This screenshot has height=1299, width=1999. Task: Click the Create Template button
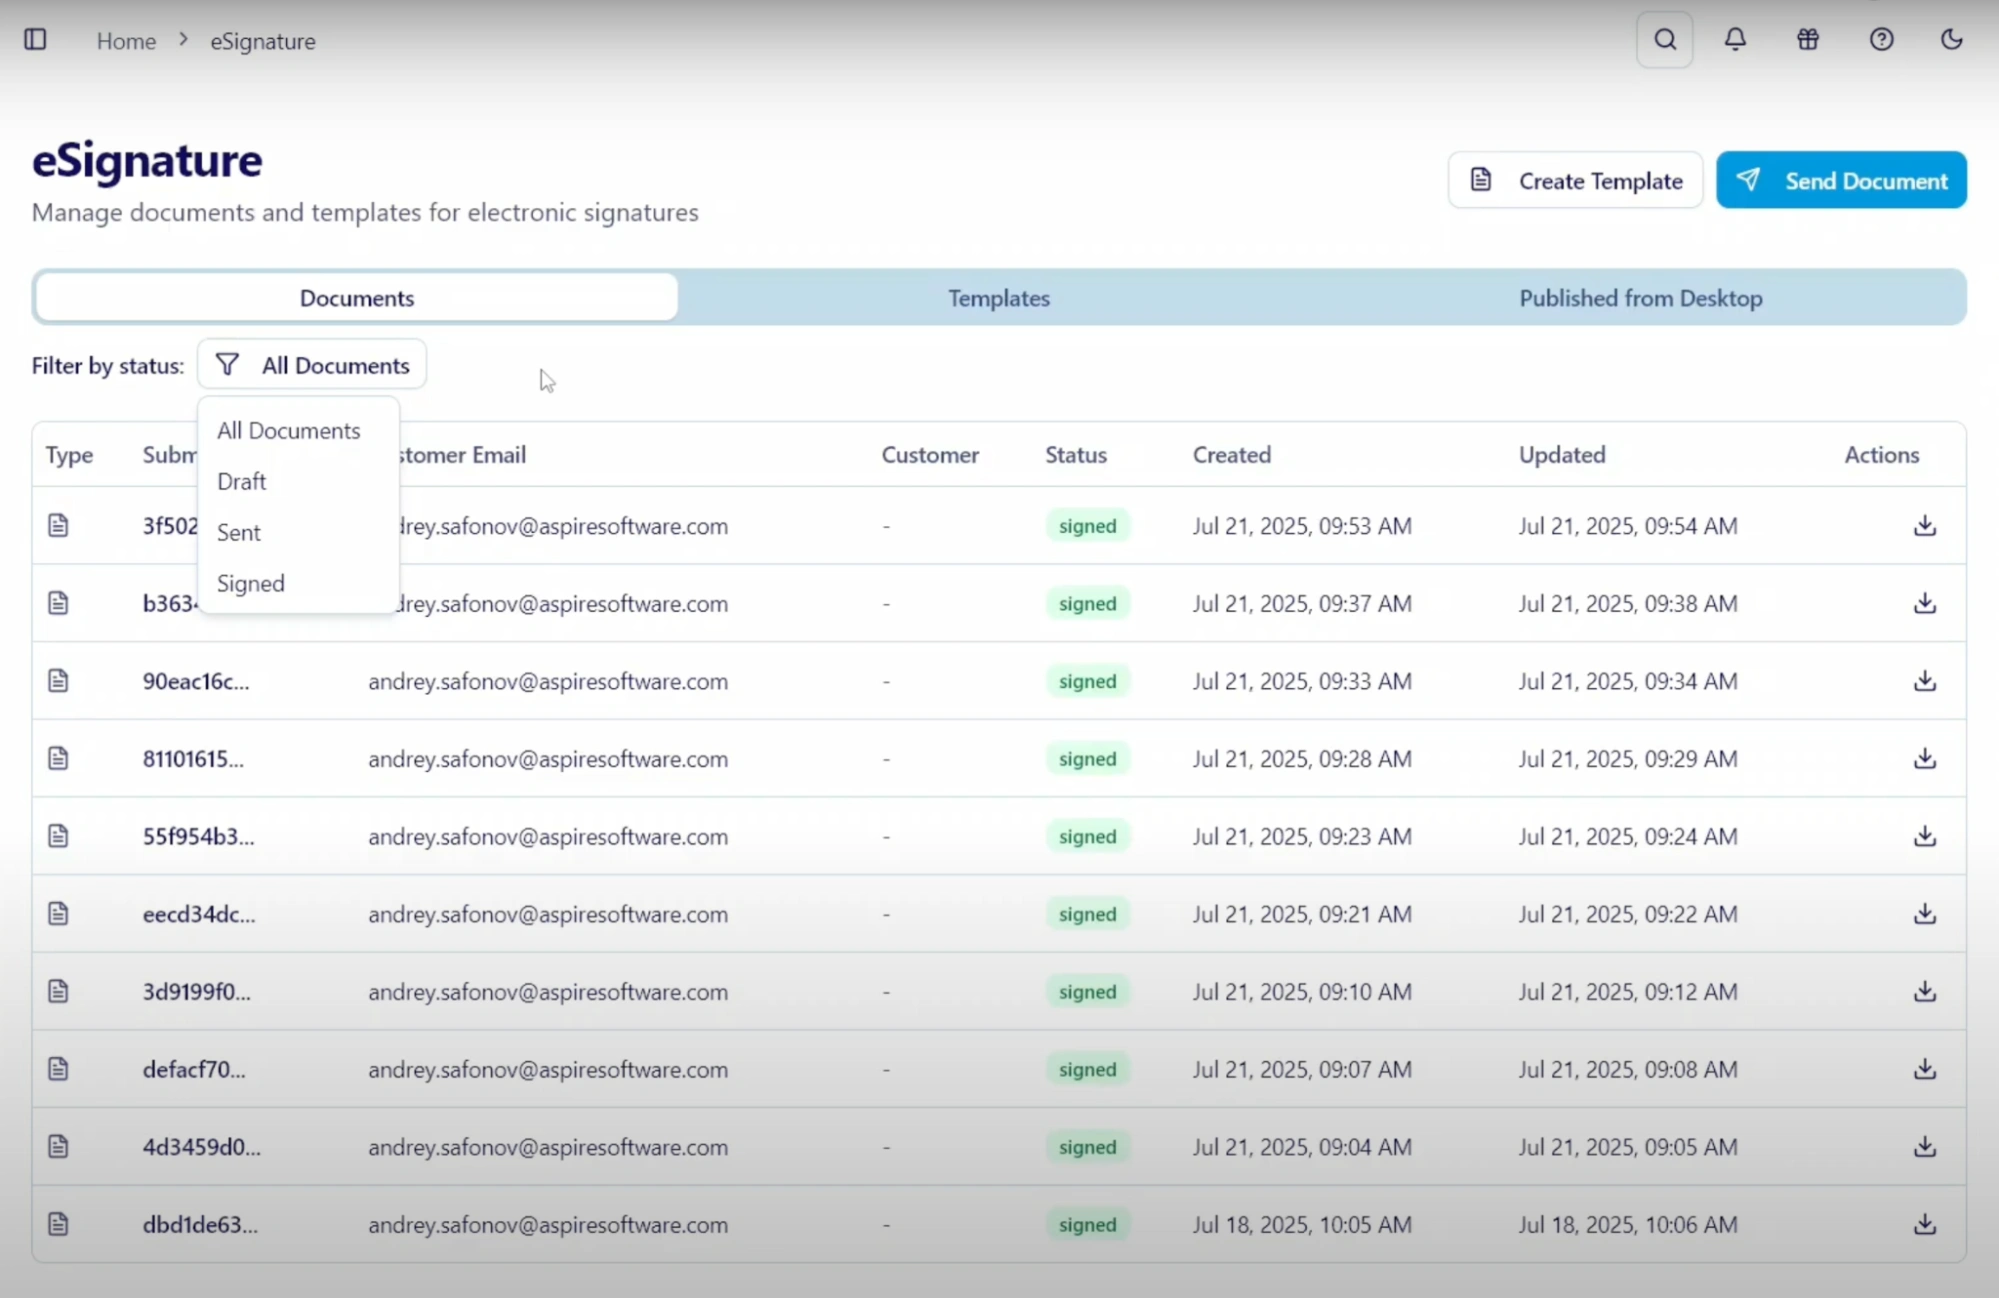1575,180
